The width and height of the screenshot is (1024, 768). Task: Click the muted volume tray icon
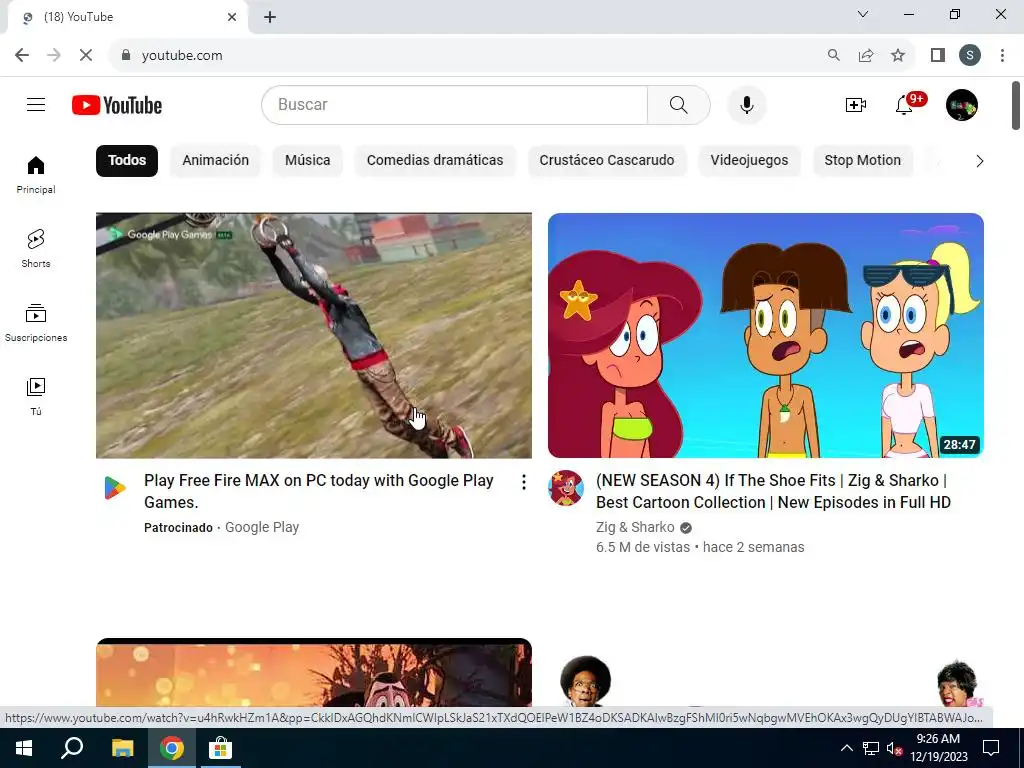click(894, 748)
